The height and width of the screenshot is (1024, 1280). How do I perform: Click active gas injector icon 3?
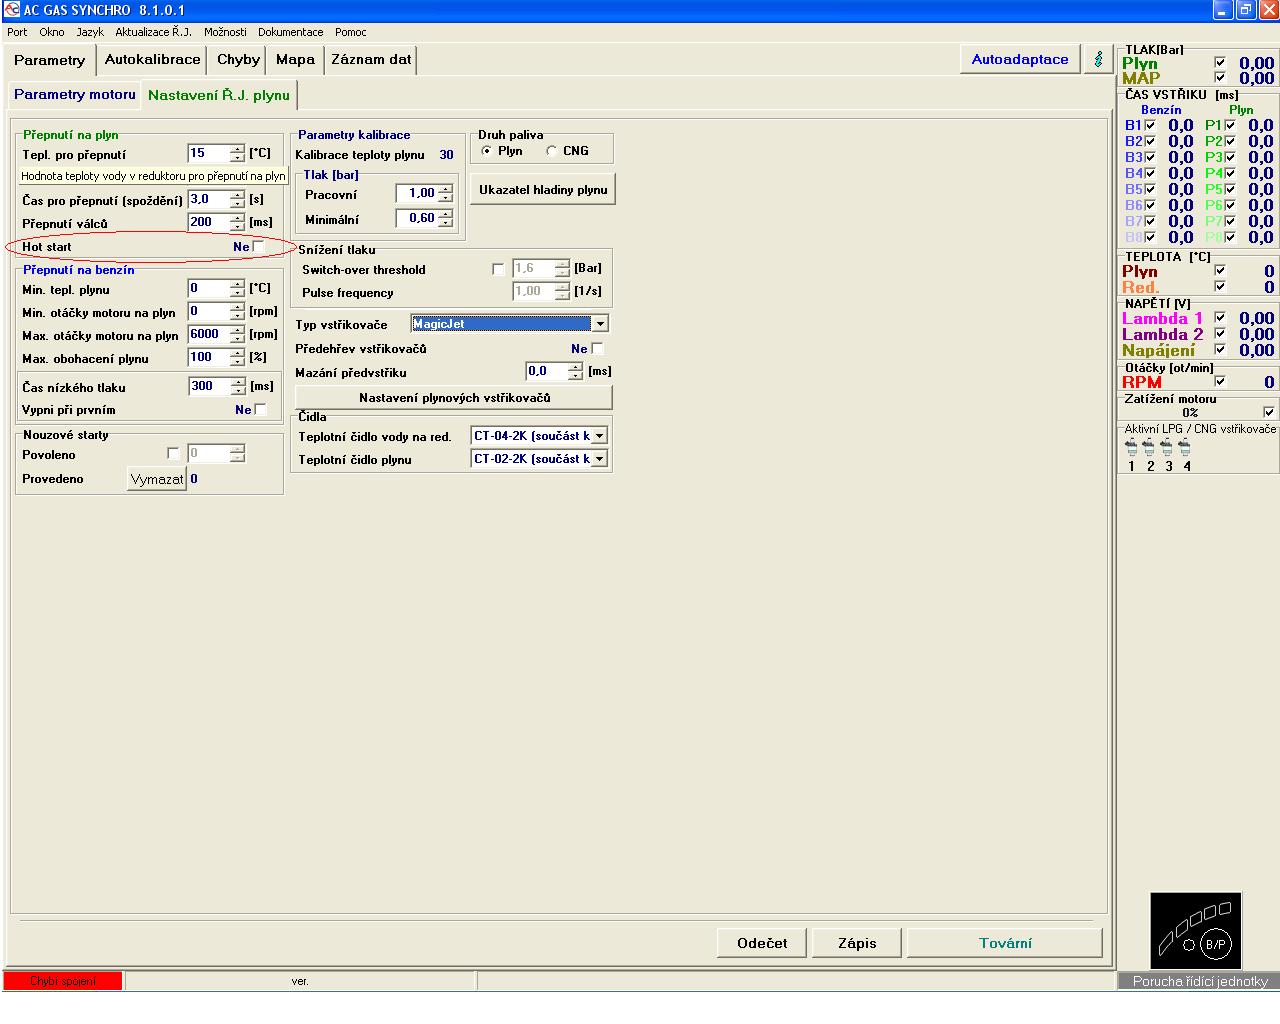tap(1167, 447)
